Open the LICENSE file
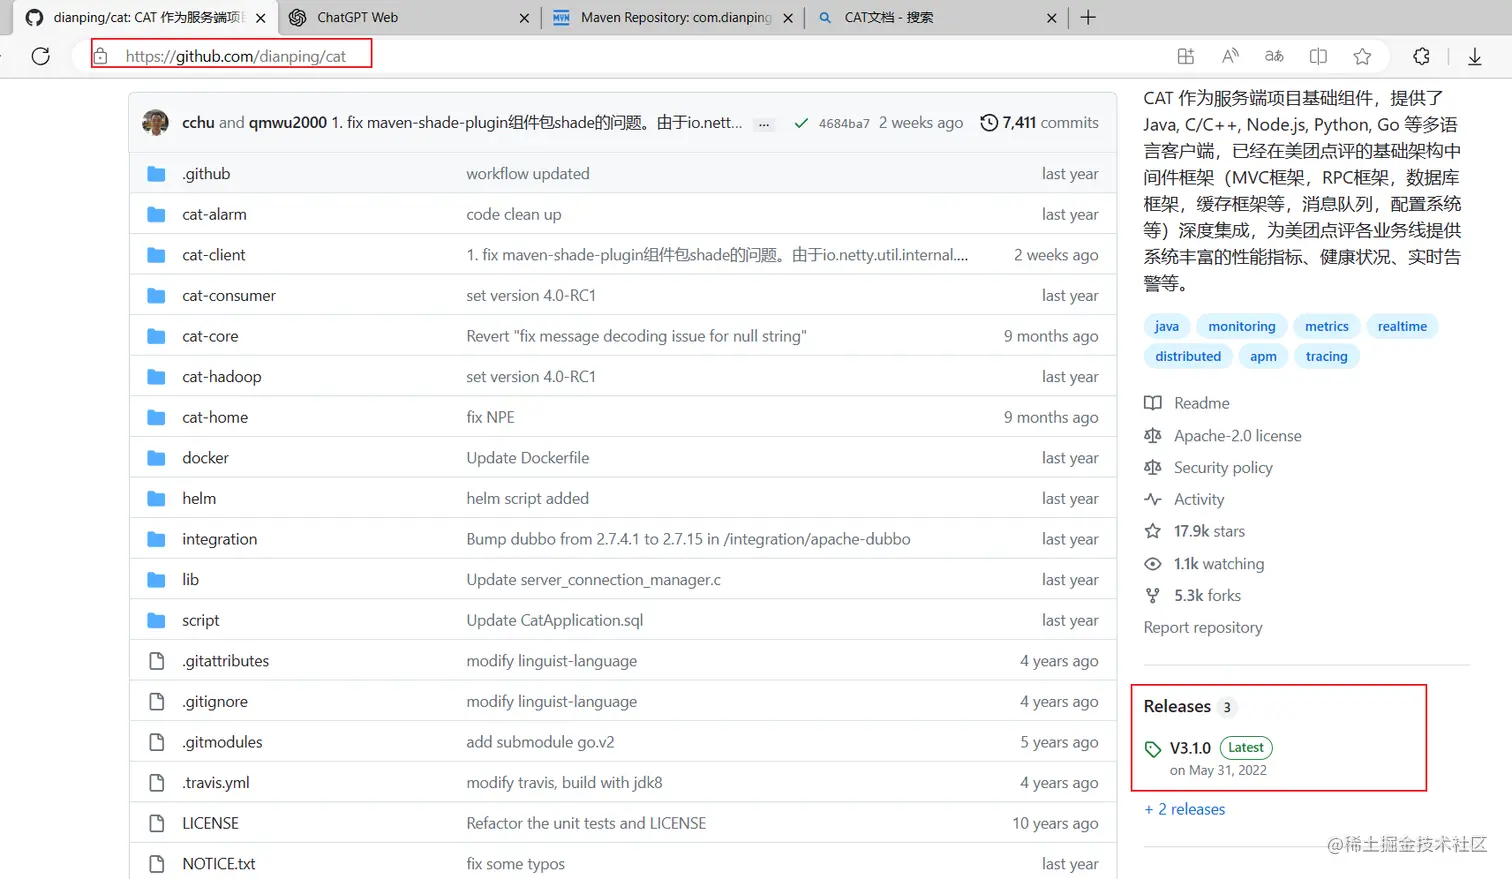The image size is (1512, 879). click(210, 823)
